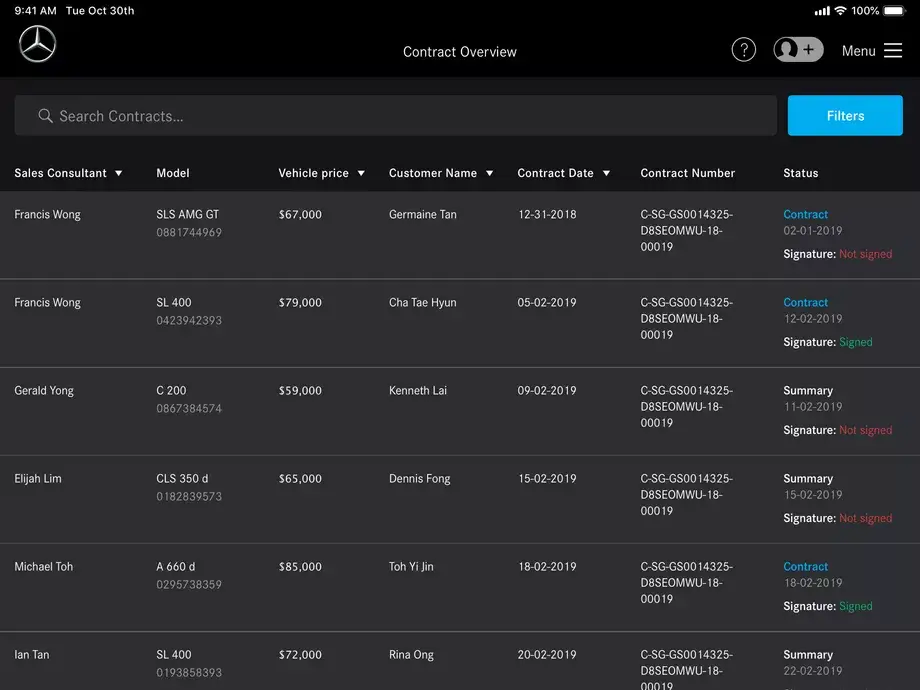
Task: Click contract date 09-02-2019
Action: coord(547,390)
